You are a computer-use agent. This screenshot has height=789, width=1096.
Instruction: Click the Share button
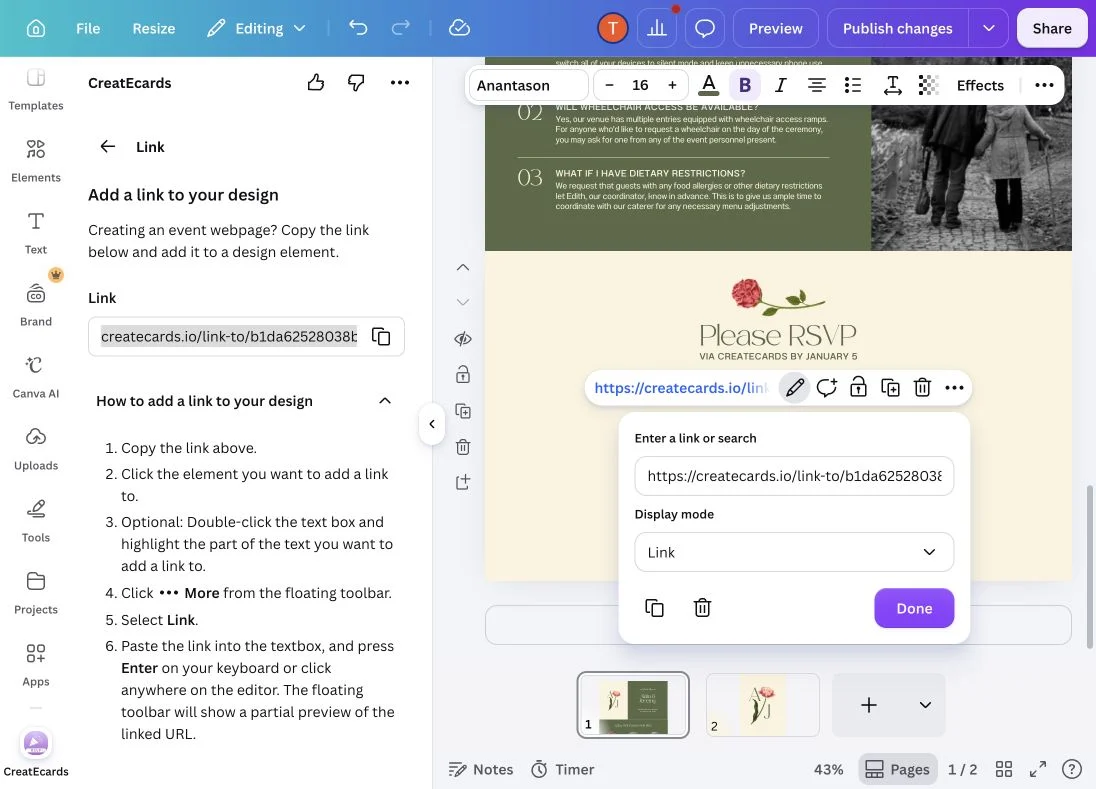[x=1051, y=29]
